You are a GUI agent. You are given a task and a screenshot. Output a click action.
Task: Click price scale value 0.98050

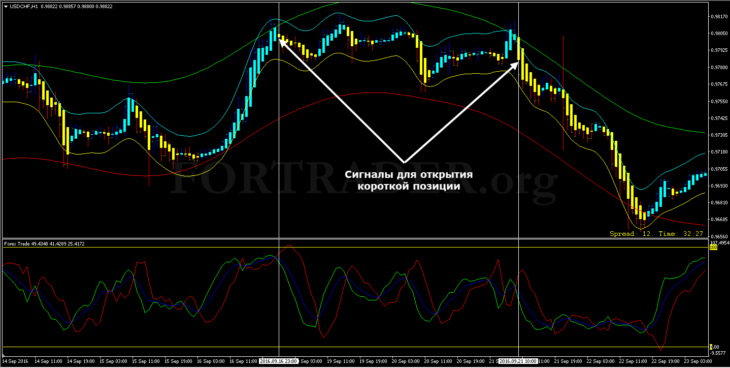(718, 33)
